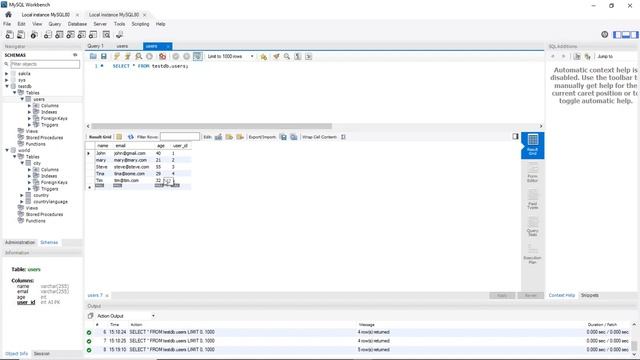Rollback the current transaction
The image size is (640, 360).
187,56
